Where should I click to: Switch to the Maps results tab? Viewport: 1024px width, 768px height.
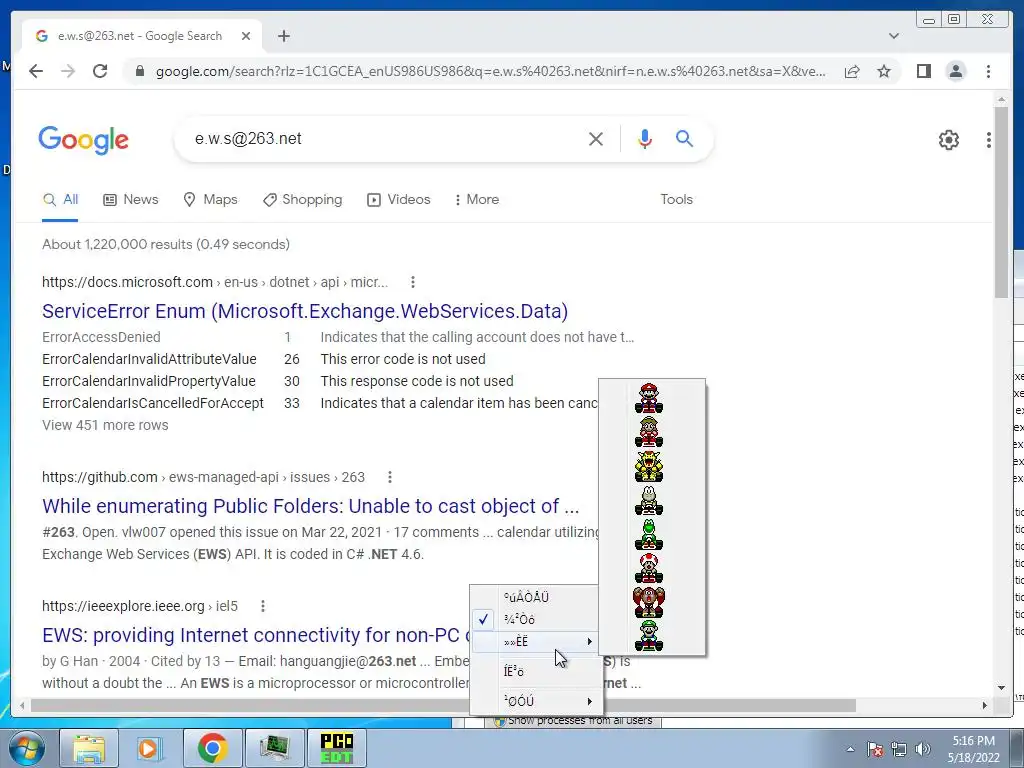coord(210,199)
